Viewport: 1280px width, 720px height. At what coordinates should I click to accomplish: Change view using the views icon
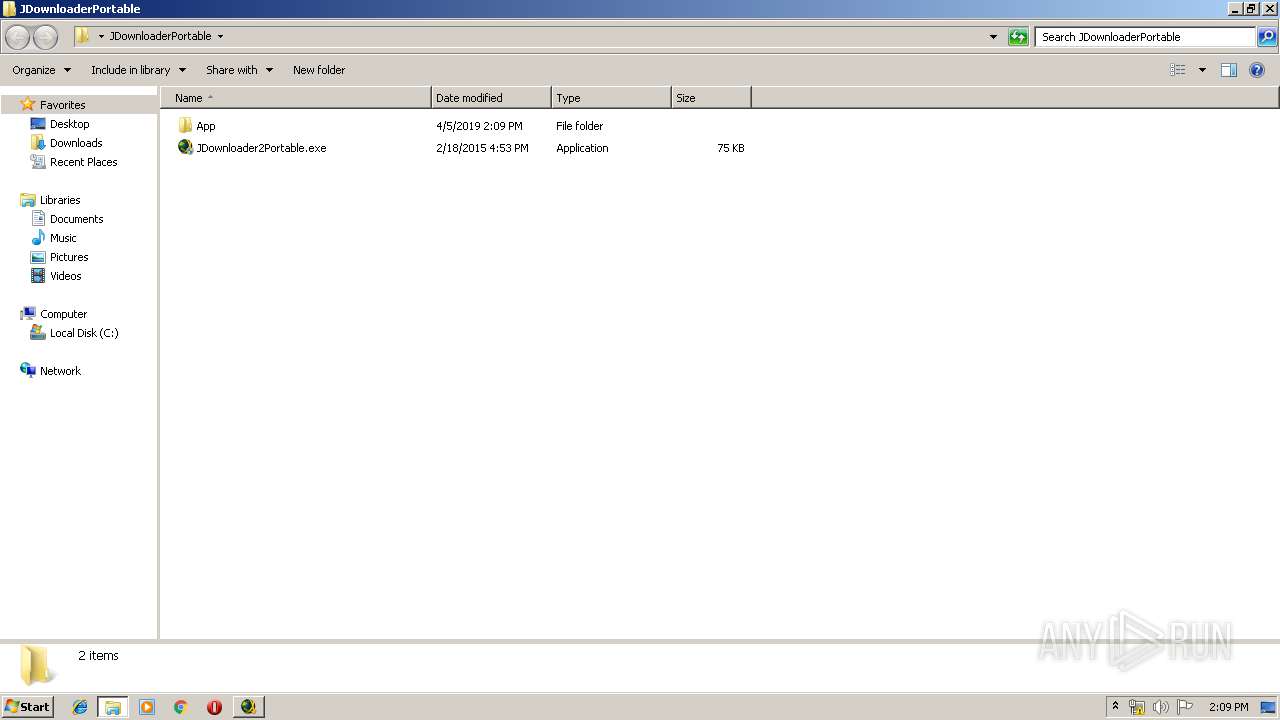tap(1178, 70)
